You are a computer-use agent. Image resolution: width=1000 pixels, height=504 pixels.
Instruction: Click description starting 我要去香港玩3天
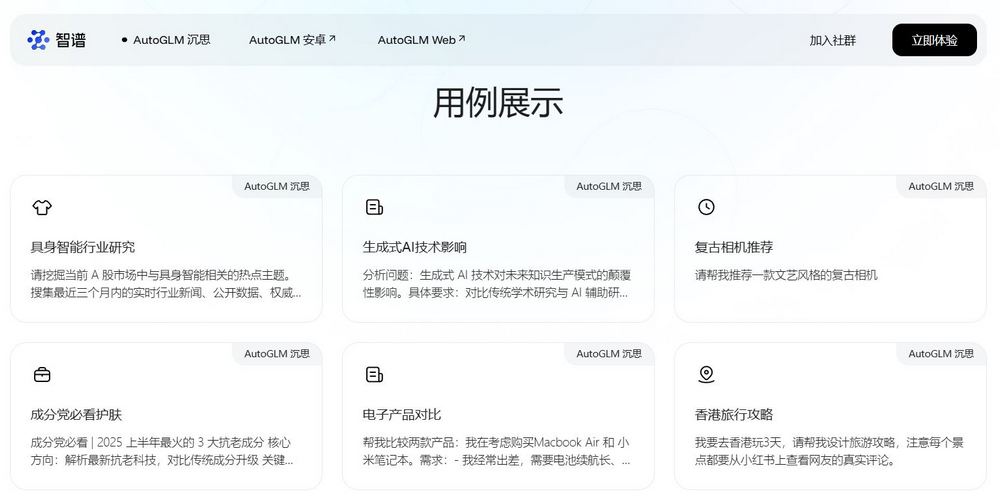click(x=829, y=451)
